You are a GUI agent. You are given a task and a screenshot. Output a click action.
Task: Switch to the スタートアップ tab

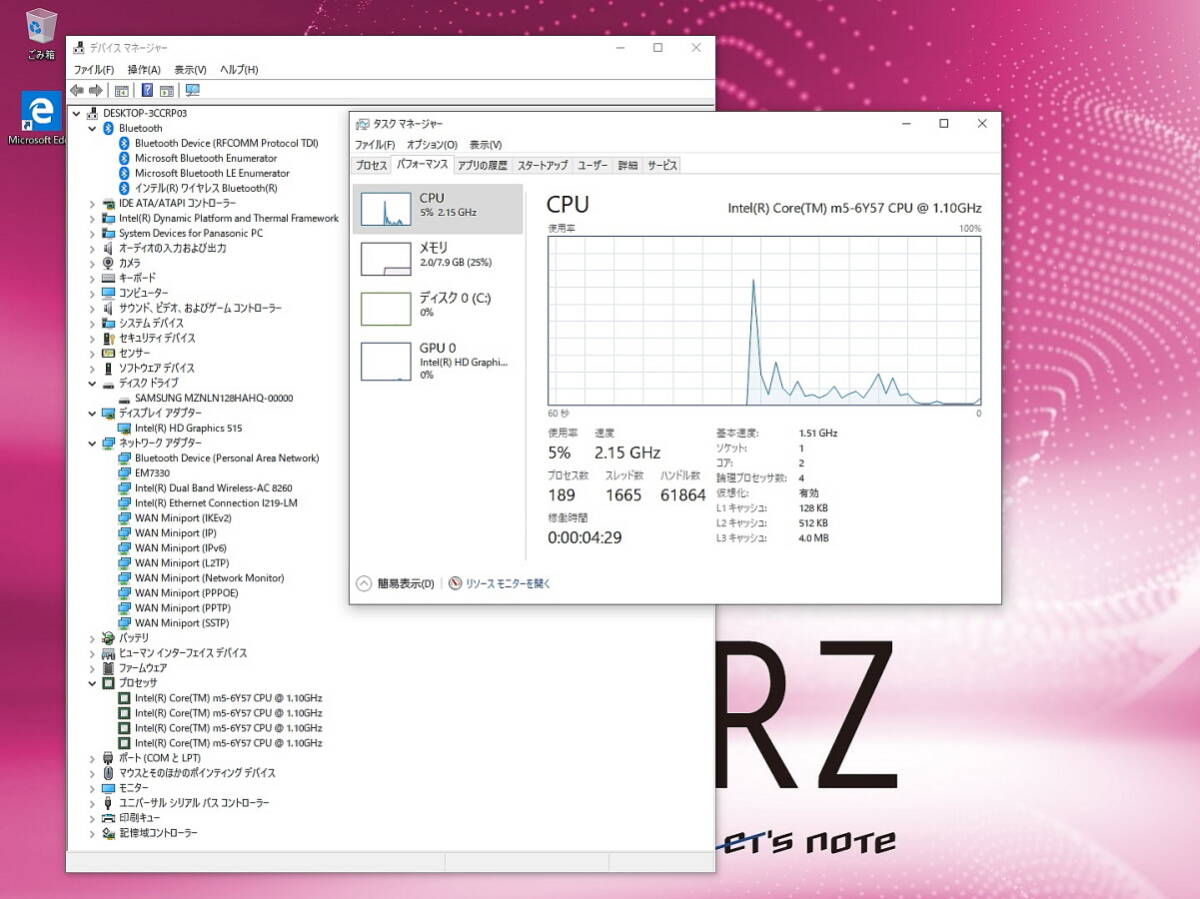pos(542,165)
